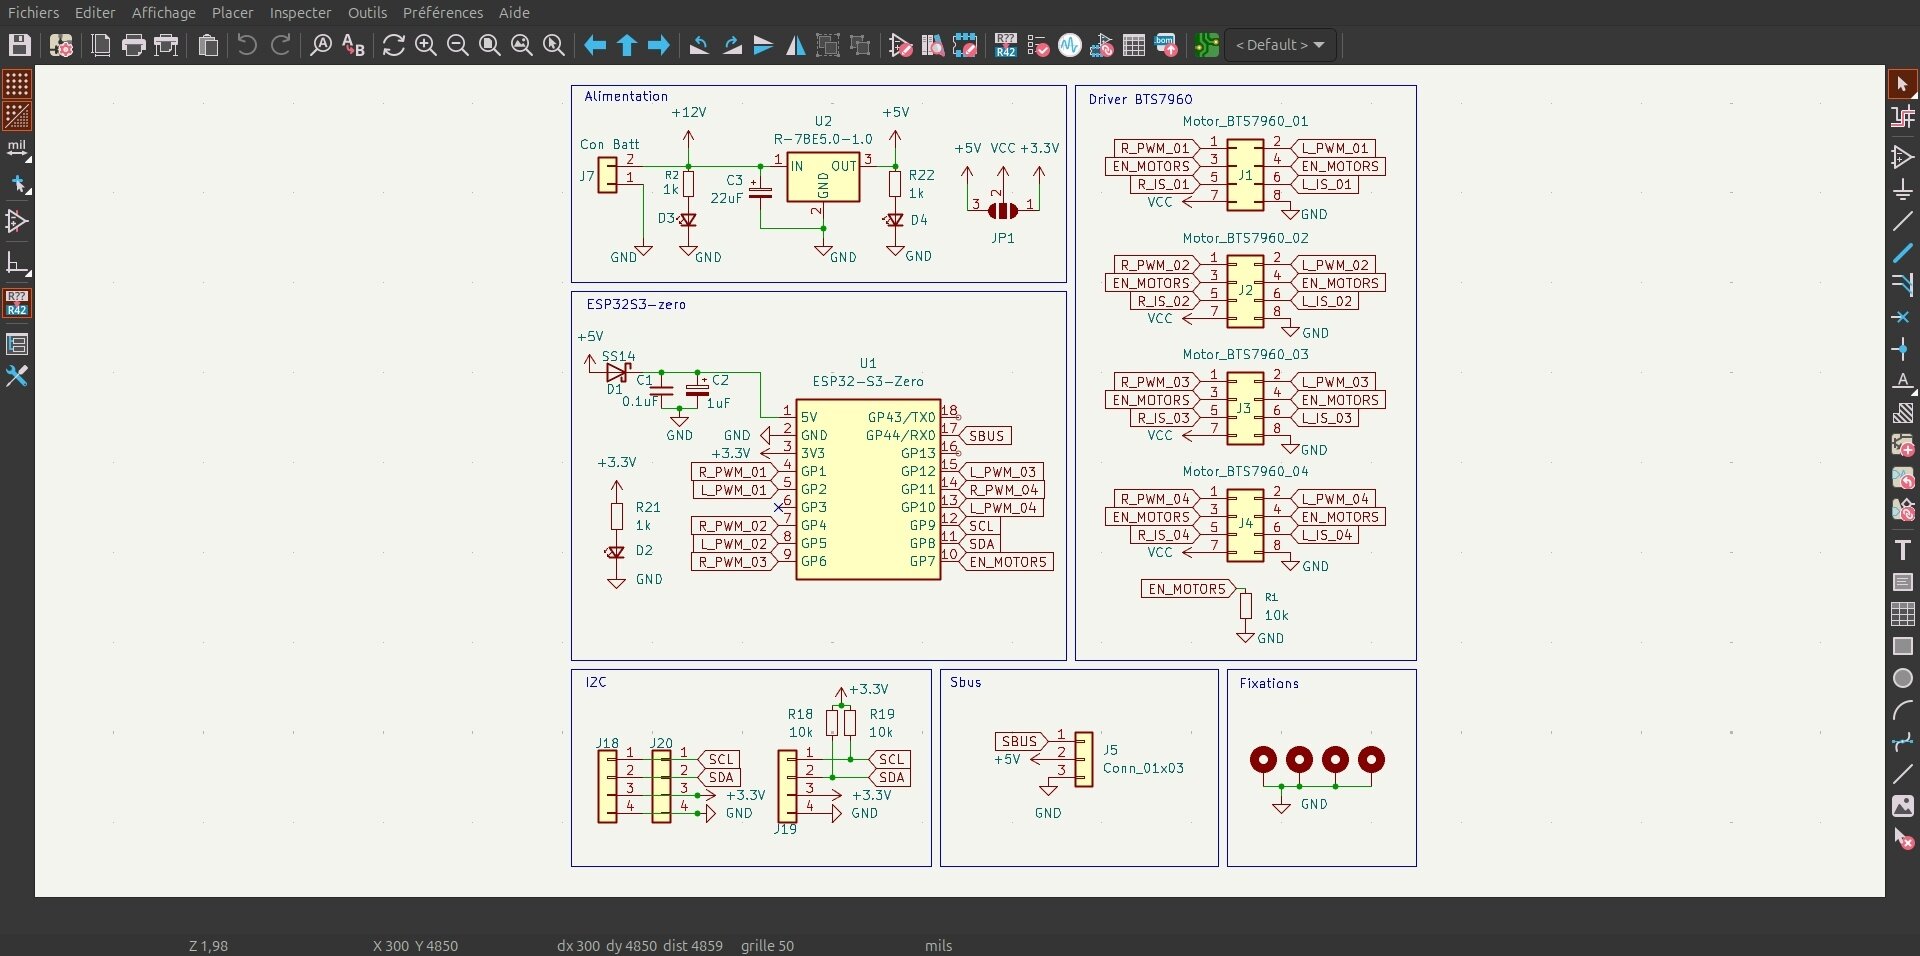Open the Aide menu
Image resolution: width=1920 pixels, height=956 pixels.
(514, 13)
